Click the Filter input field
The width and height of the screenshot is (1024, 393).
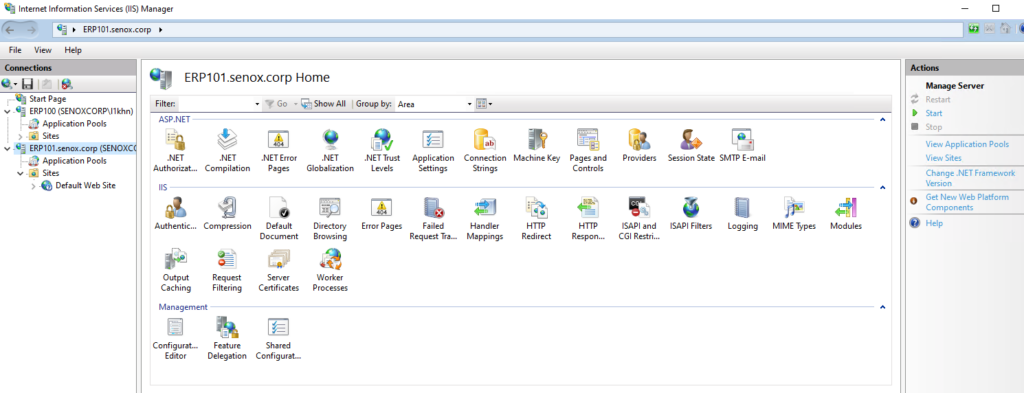point(216,104)
